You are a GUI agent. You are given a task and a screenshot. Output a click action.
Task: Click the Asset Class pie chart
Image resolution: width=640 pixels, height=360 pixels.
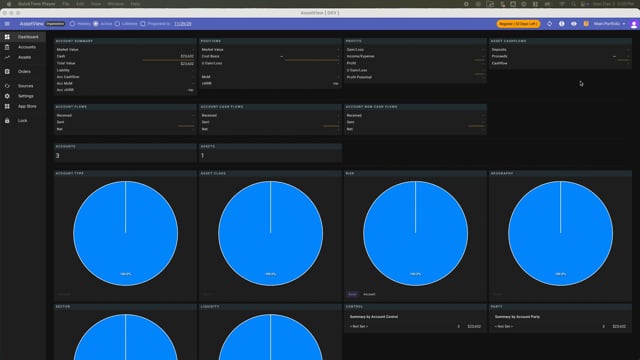click(x=270, y=233)
